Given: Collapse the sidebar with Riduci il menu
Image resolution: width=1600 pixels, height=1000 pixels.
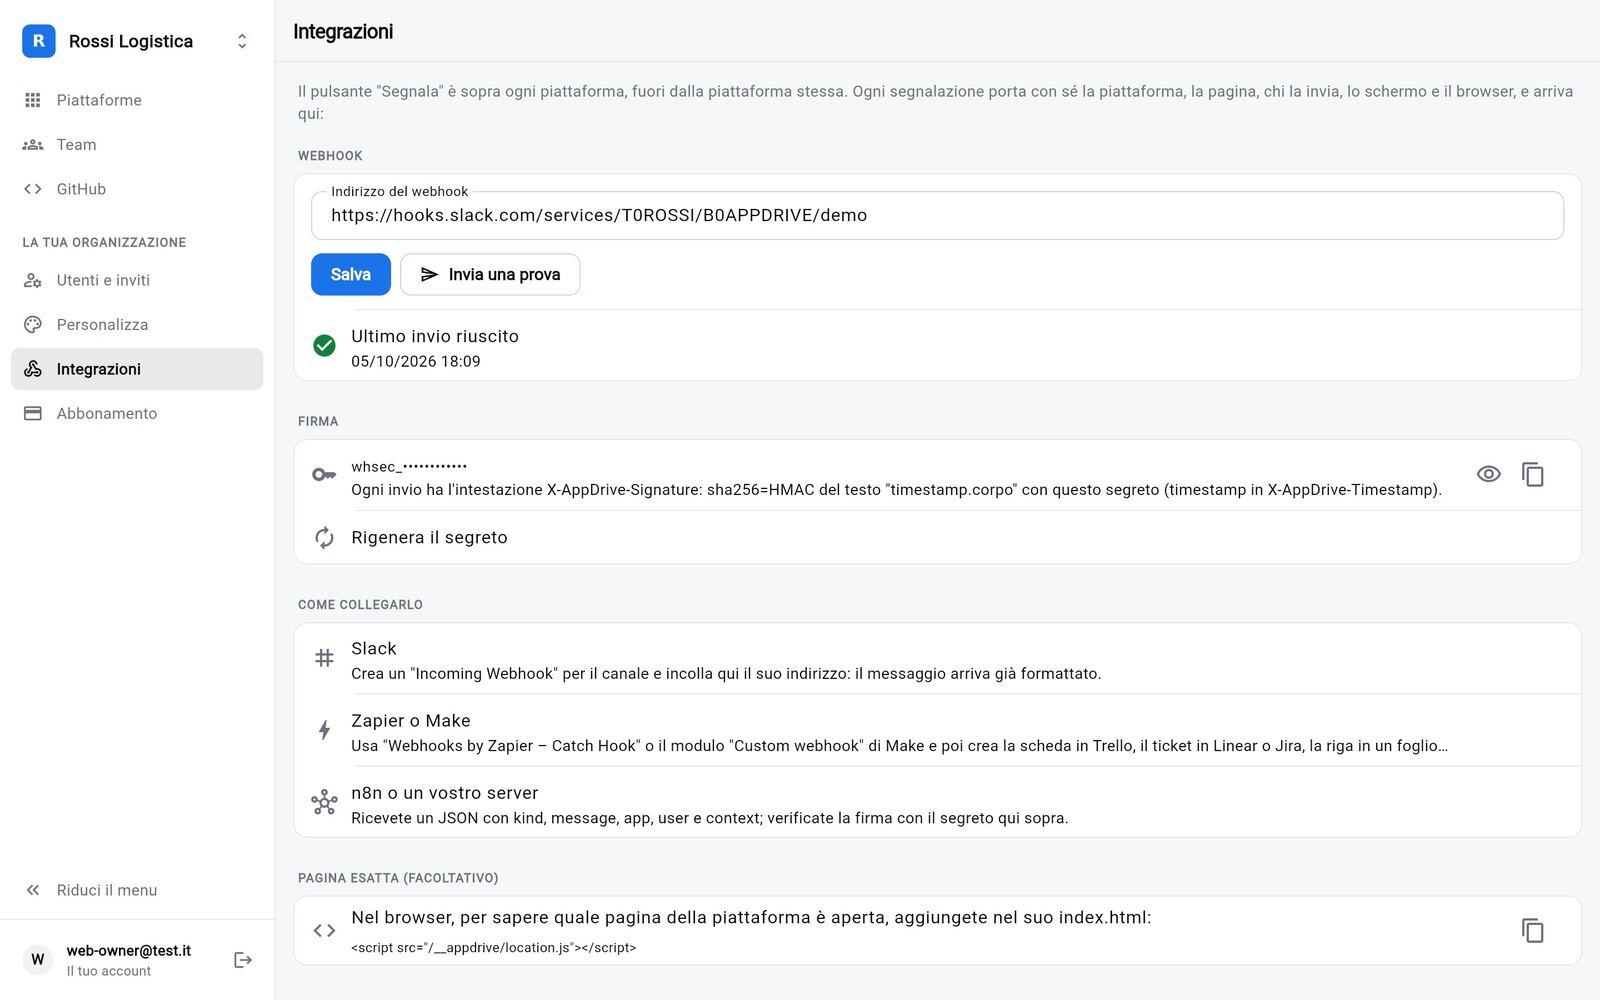Looking at the screenshot, I should [x=137, y=890].
